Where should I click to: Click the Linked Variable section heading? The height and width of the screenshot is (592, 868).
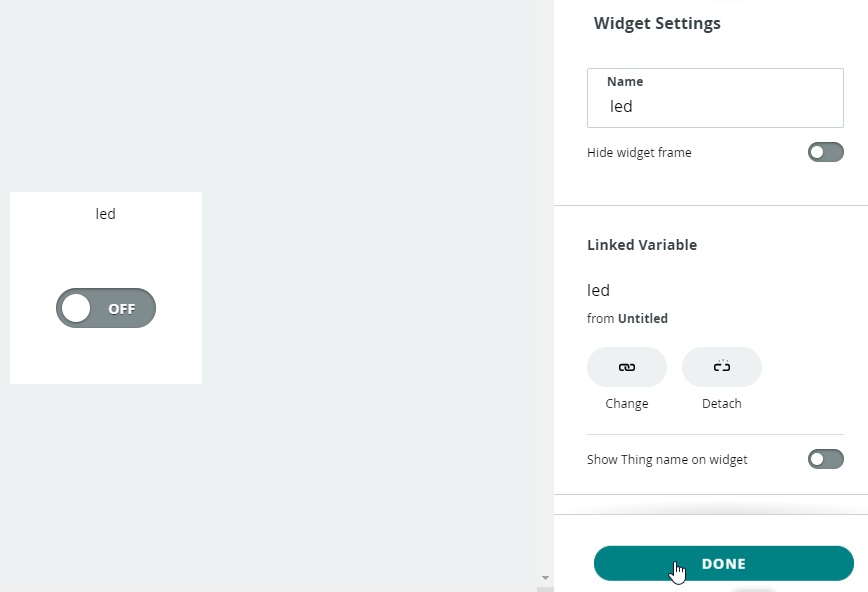pyautogui.click(x=642, y=245)
